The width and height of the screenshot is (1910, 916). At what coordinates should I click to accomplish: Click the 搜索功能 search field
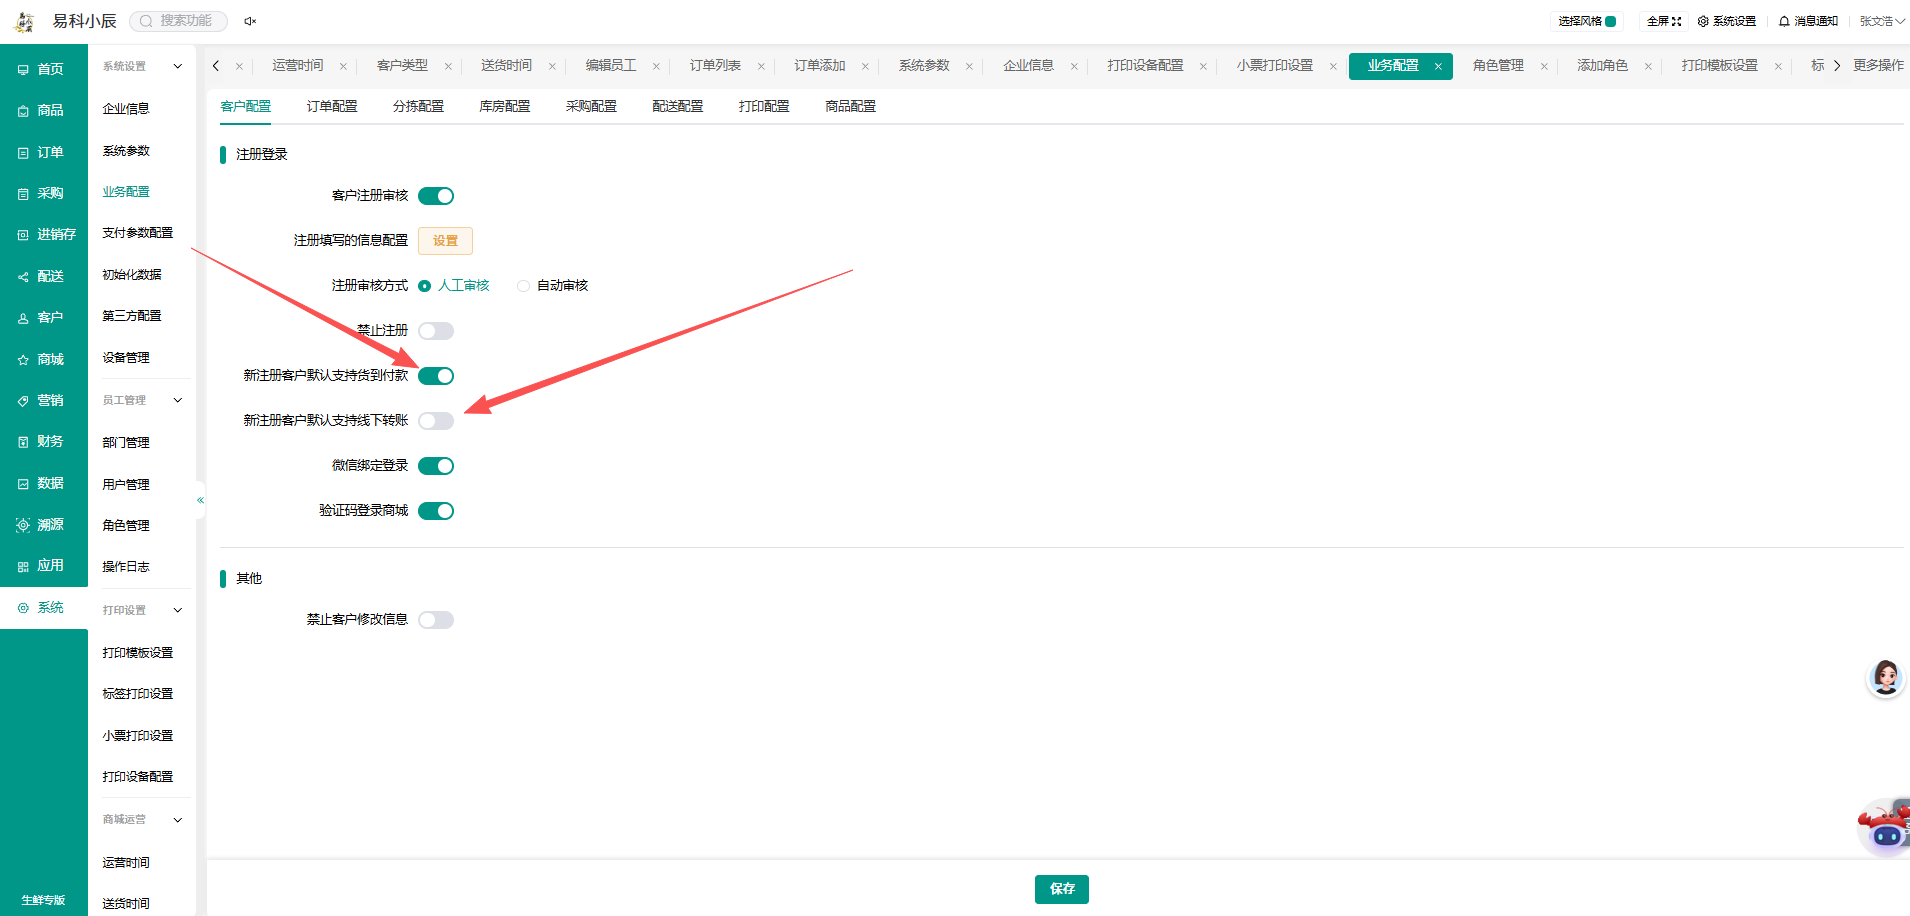pos(179,21)
